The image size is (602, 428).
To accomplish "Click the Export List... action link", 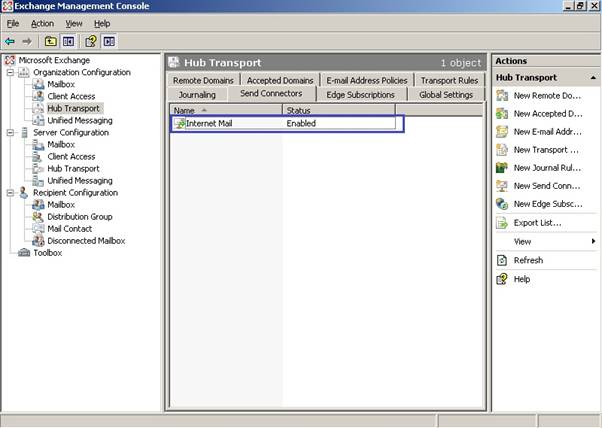I will pos(538,223).
